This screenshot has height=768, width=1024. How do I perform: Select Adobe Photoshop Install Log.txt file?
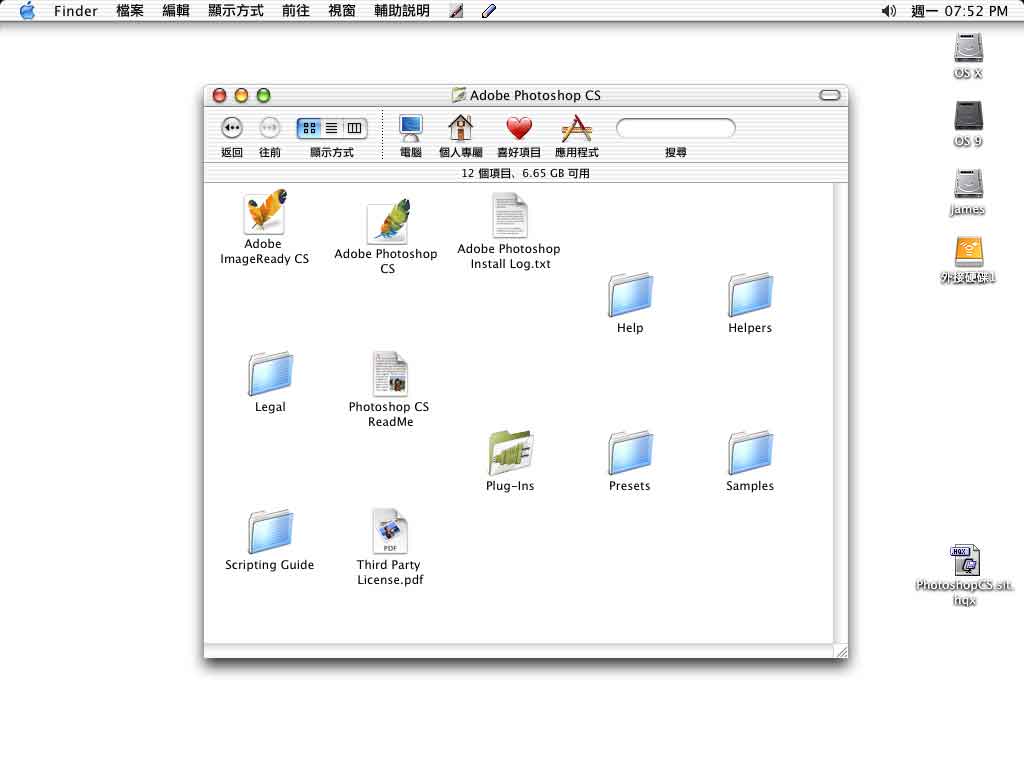509,216
